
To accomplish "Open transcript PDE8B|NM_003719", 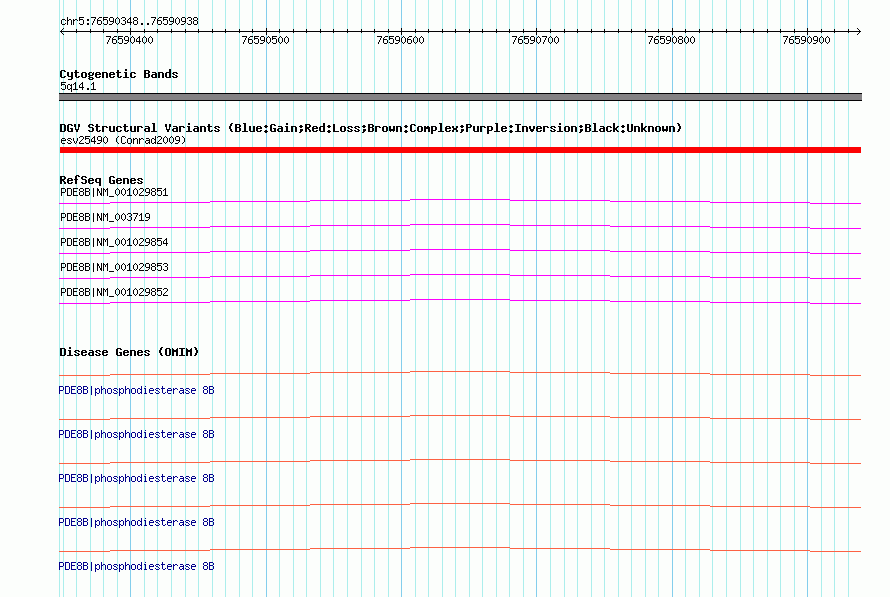I will [x=105, y=217].
